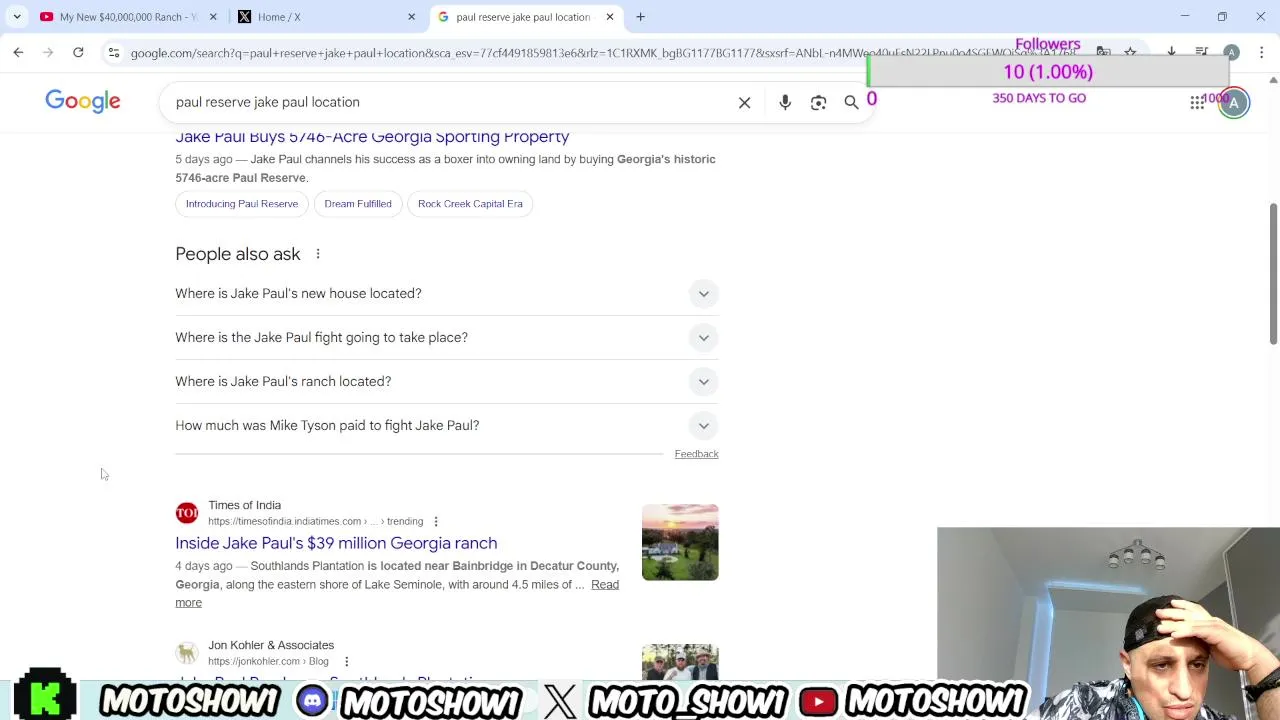This screenshot has height=720, width=1280.
Task: Start voice search with microphone icon
Action: (x=785, y=102)
